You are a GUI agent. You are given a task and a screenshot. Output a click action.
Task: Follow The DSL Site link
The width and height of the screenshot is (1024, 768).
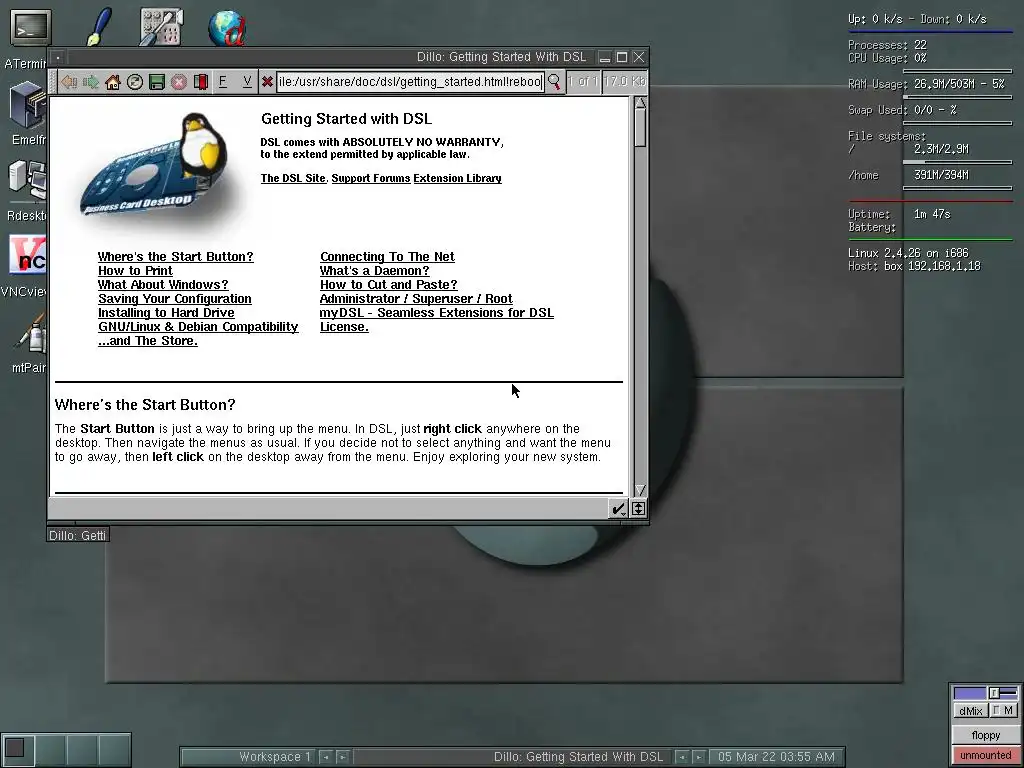[293, 178]
